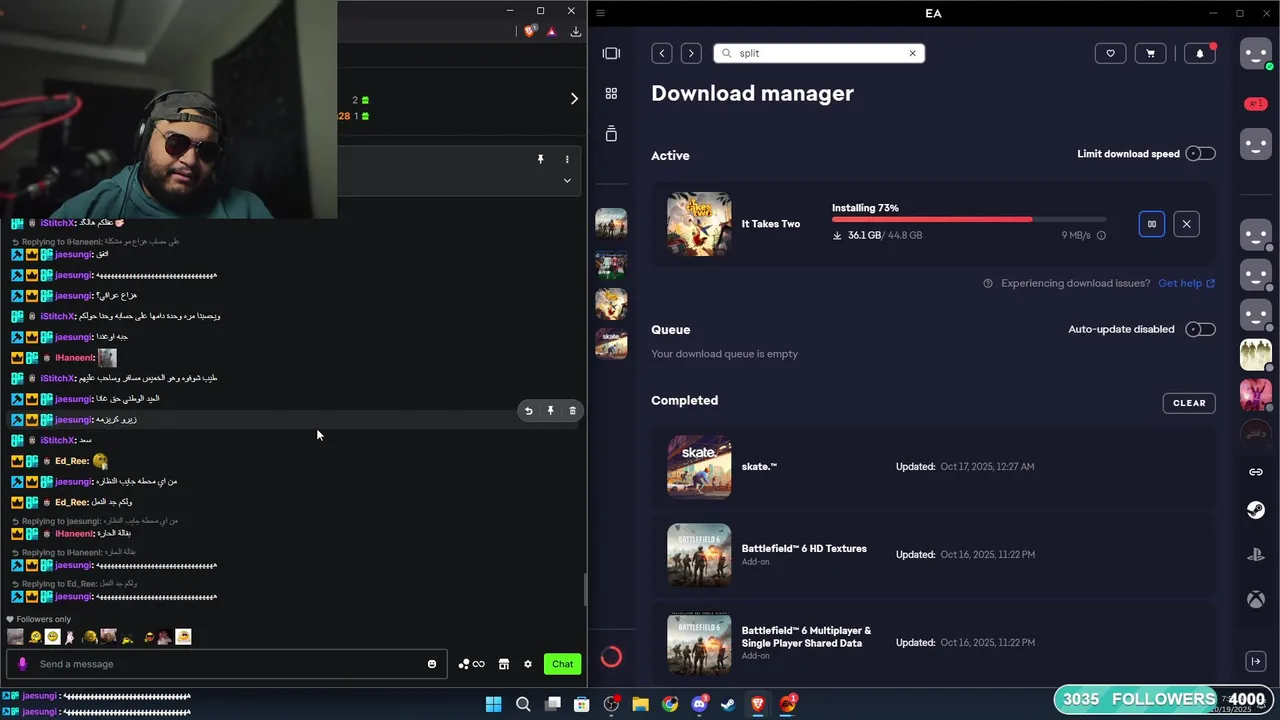
Task: Open Battlefield 6 Multiplayer Shared Data thumbnail
Action: click(x=699, y=642)
